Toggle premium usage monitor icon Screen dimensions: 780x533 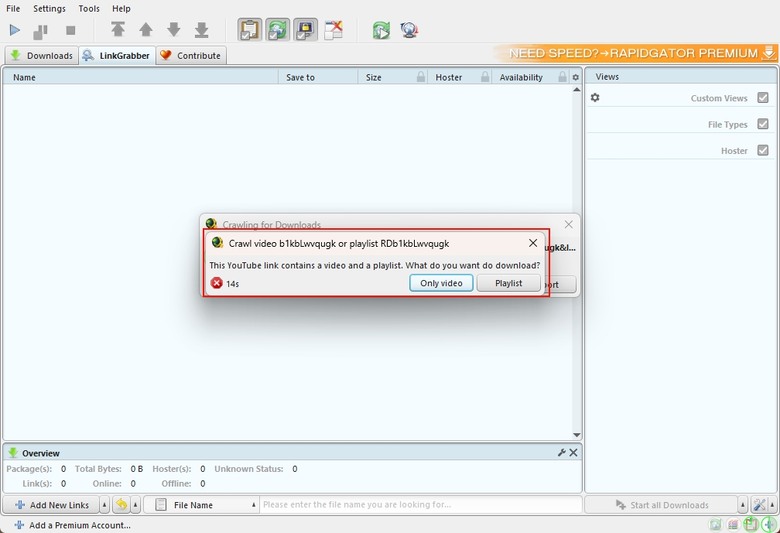point(305,30)
